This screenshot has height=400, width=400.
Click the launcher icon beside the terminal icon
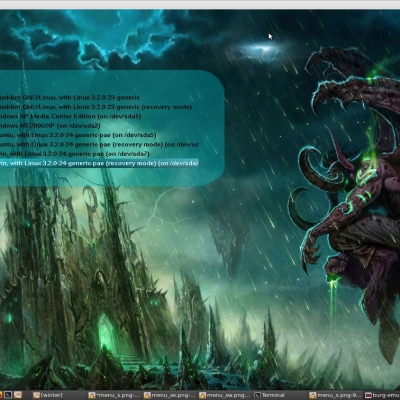point(18,395)
